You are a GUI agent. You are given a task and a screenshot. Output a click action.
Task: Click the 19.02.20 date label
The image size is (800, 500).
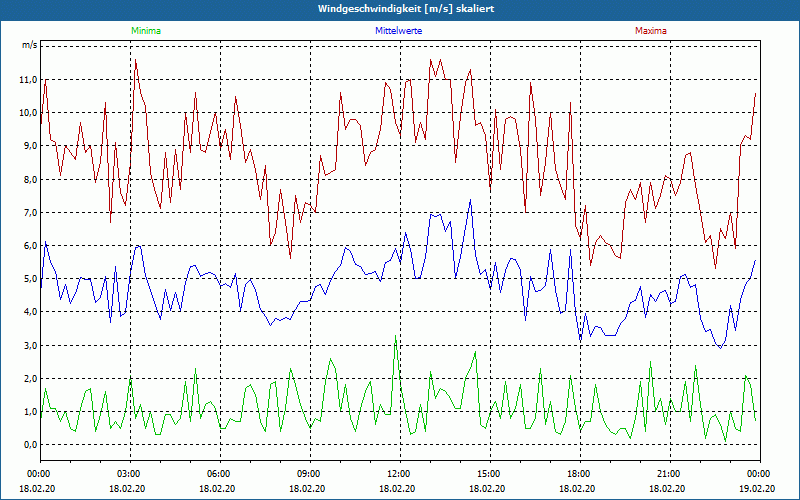point(757,489)
